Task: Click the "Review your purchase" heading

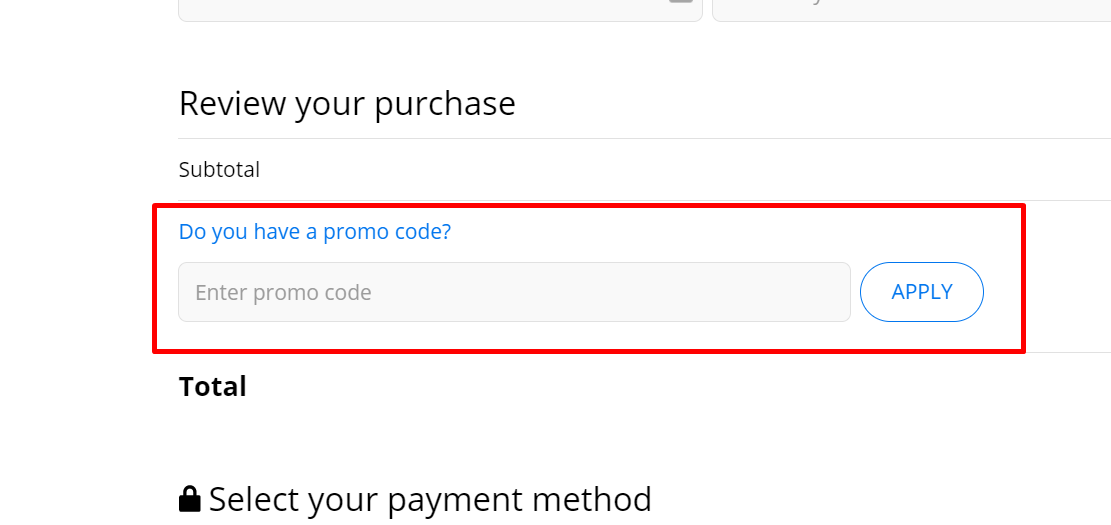Action: pos(347,104)
